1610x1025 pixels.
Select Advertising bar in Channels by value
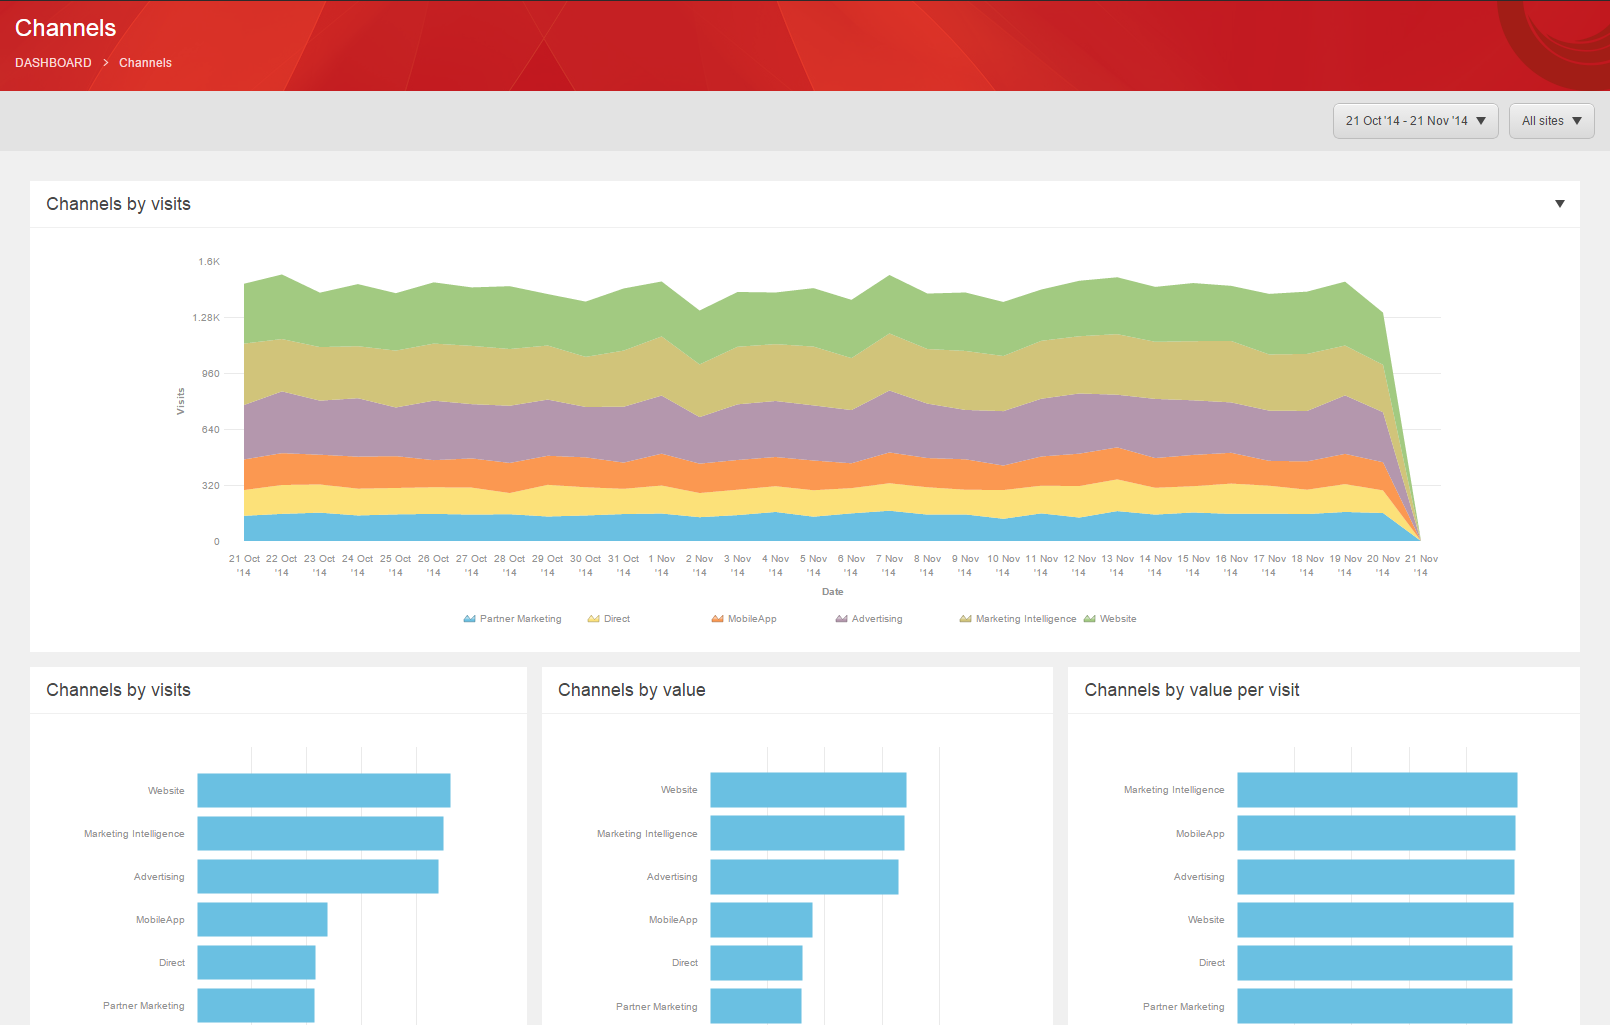[x=804, y=876]
